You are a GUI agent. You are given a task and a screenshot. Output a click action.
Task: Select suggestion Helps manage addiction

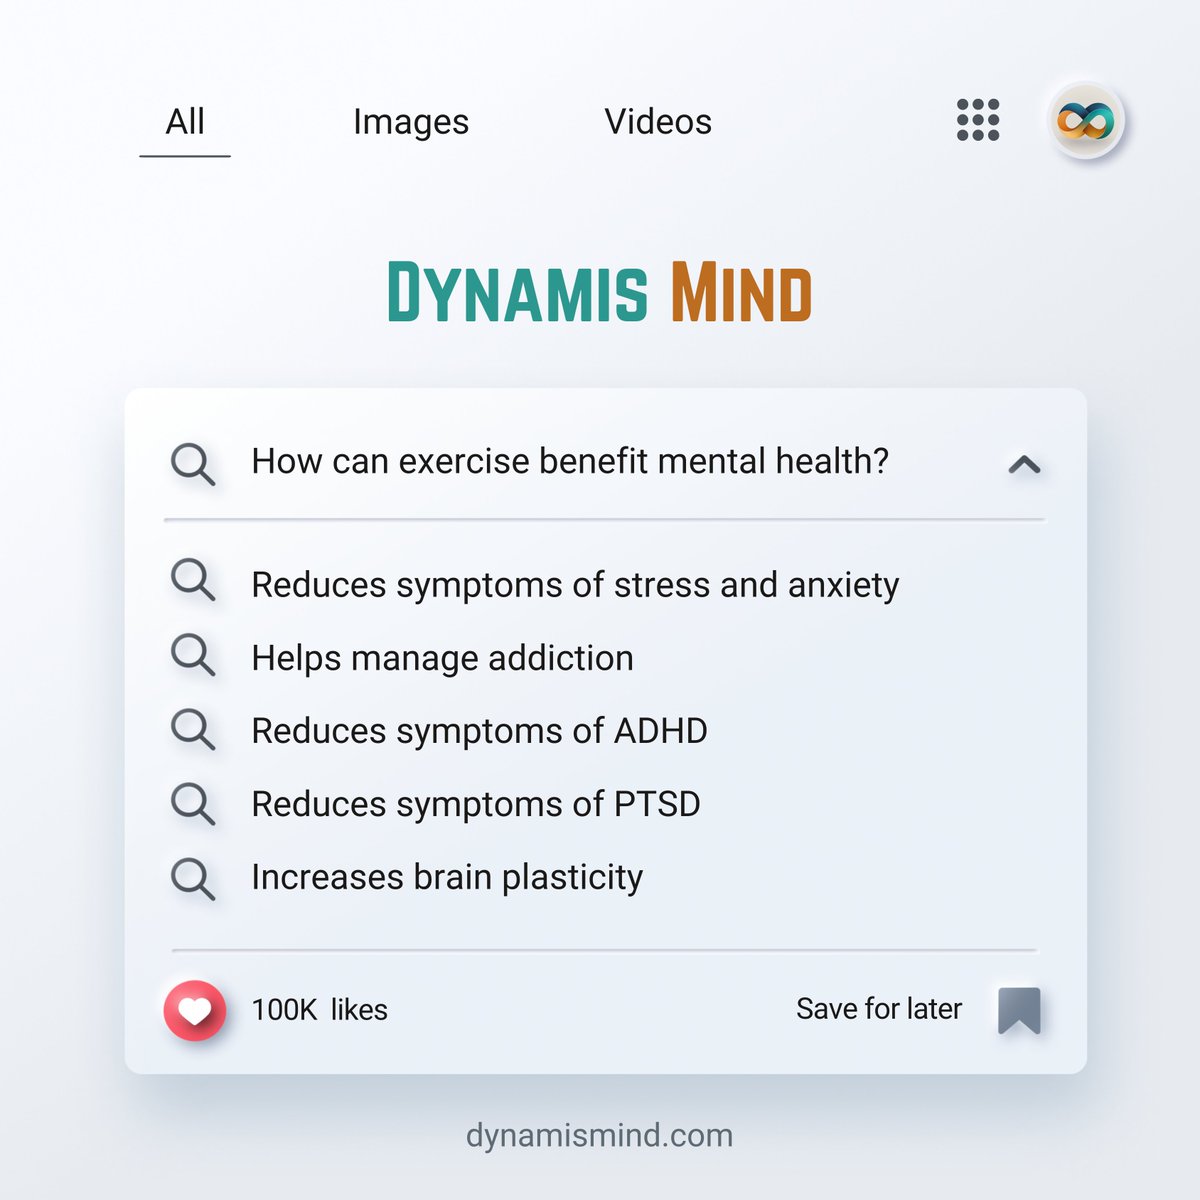[442, 658]
